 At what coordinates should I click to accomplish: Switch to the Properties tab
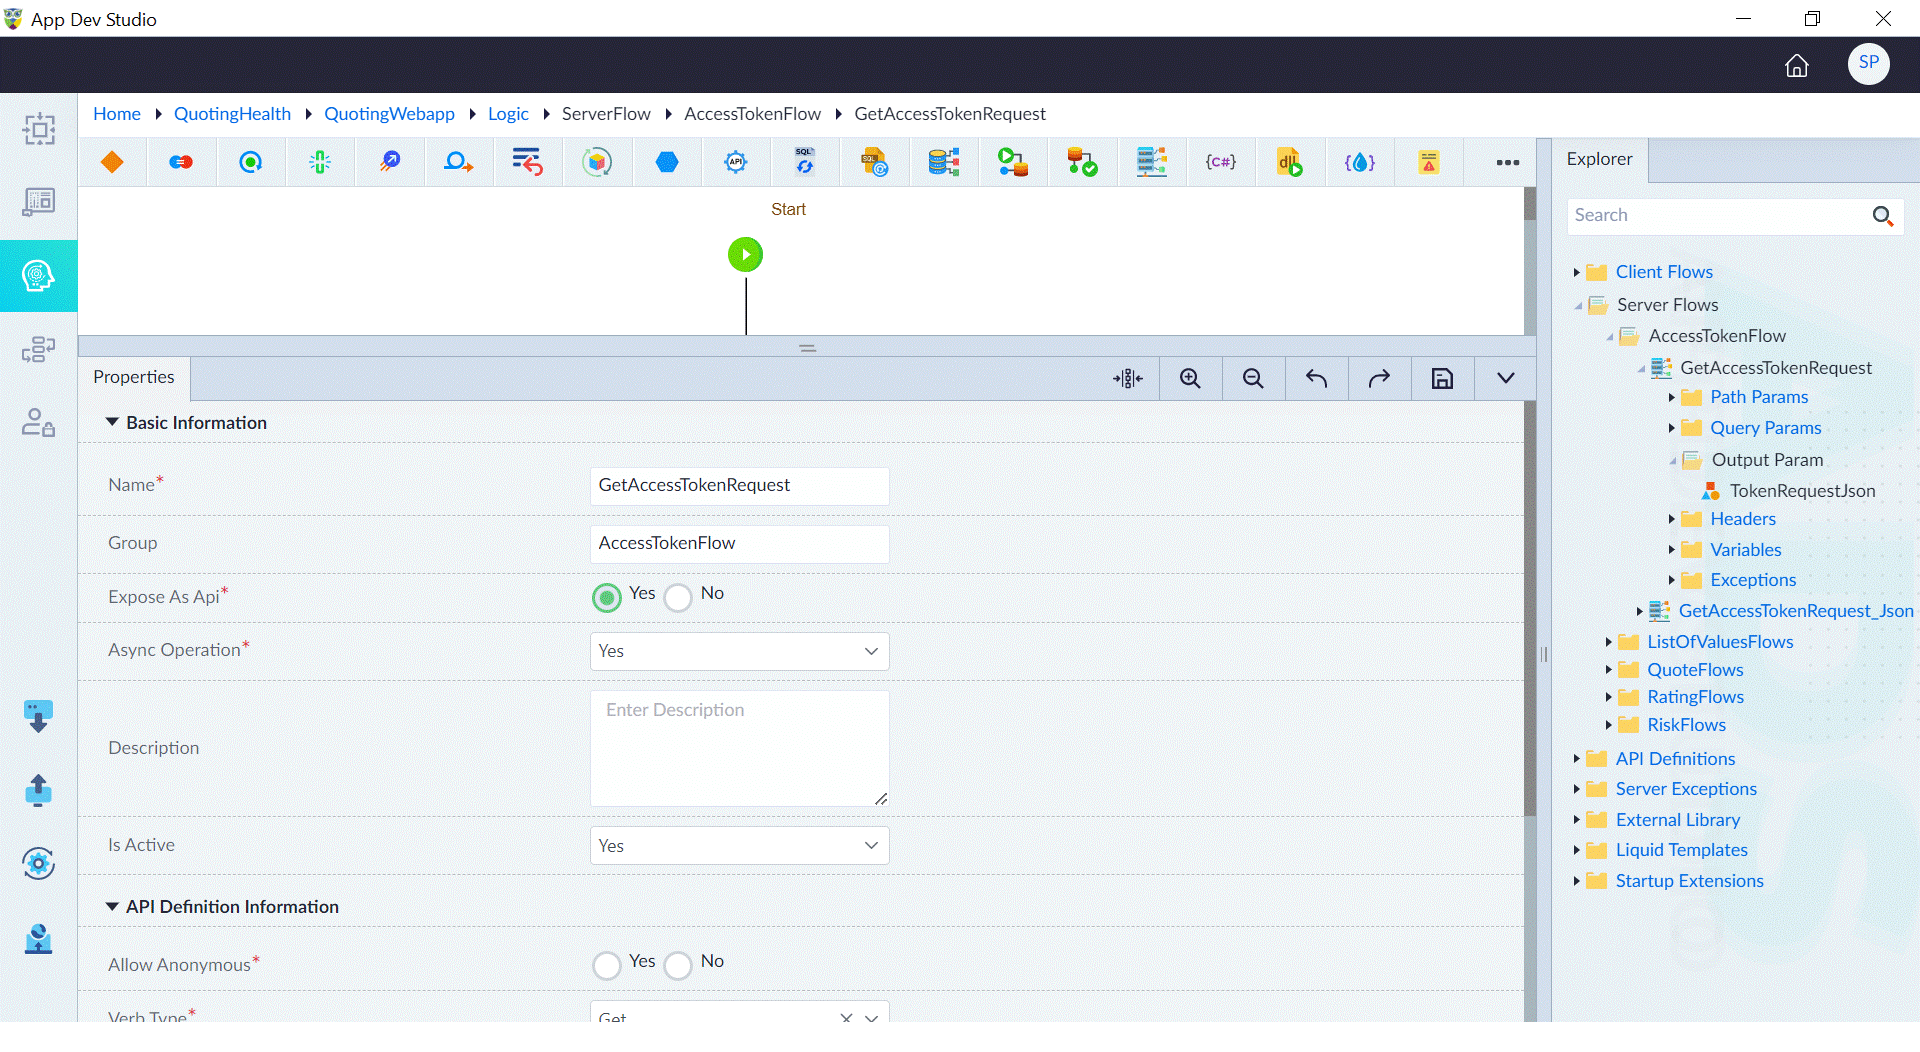[134, 377]
